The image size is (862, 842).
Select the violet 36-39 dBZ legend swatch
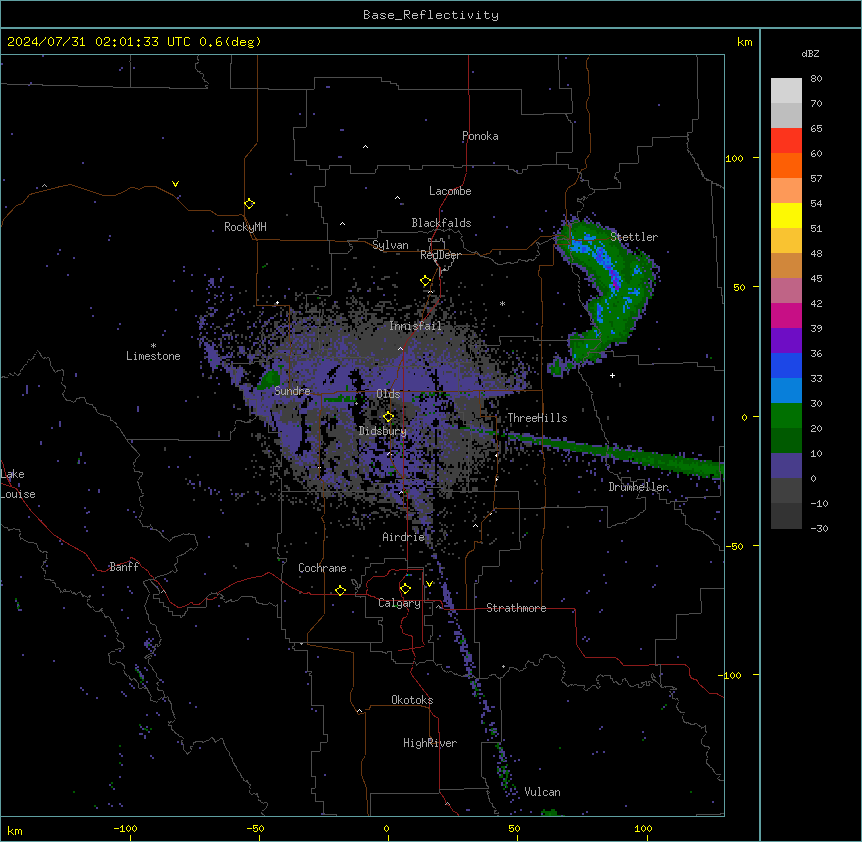click(786, 341)
